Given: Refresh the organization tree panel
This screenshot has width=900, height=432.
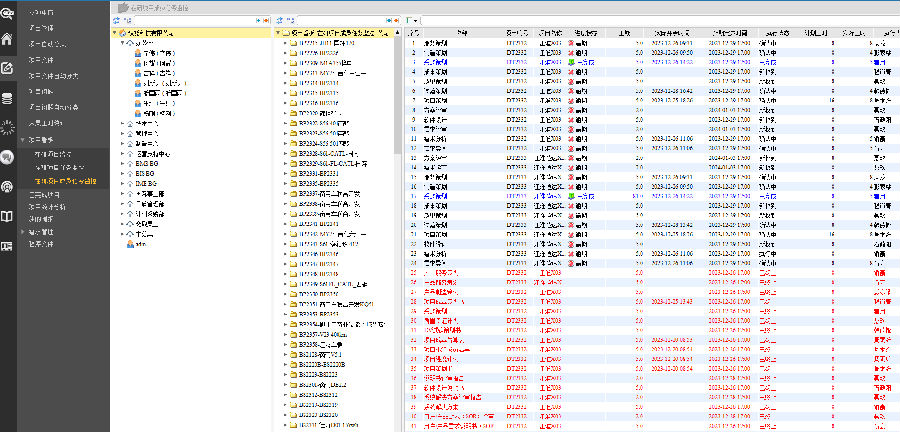Looking at the screenshot, I should (117, 20).
